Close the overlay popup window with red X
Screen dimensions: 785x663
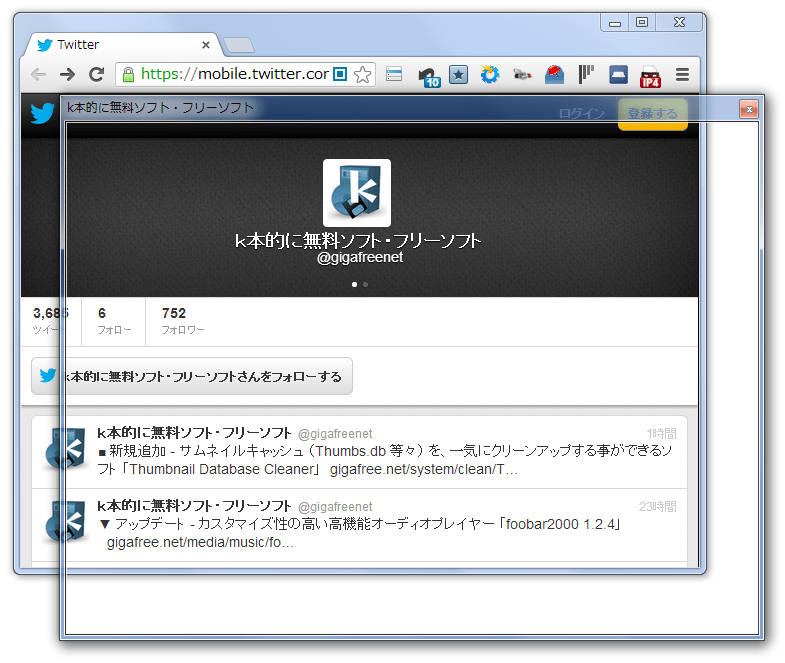tap(749, 109)
